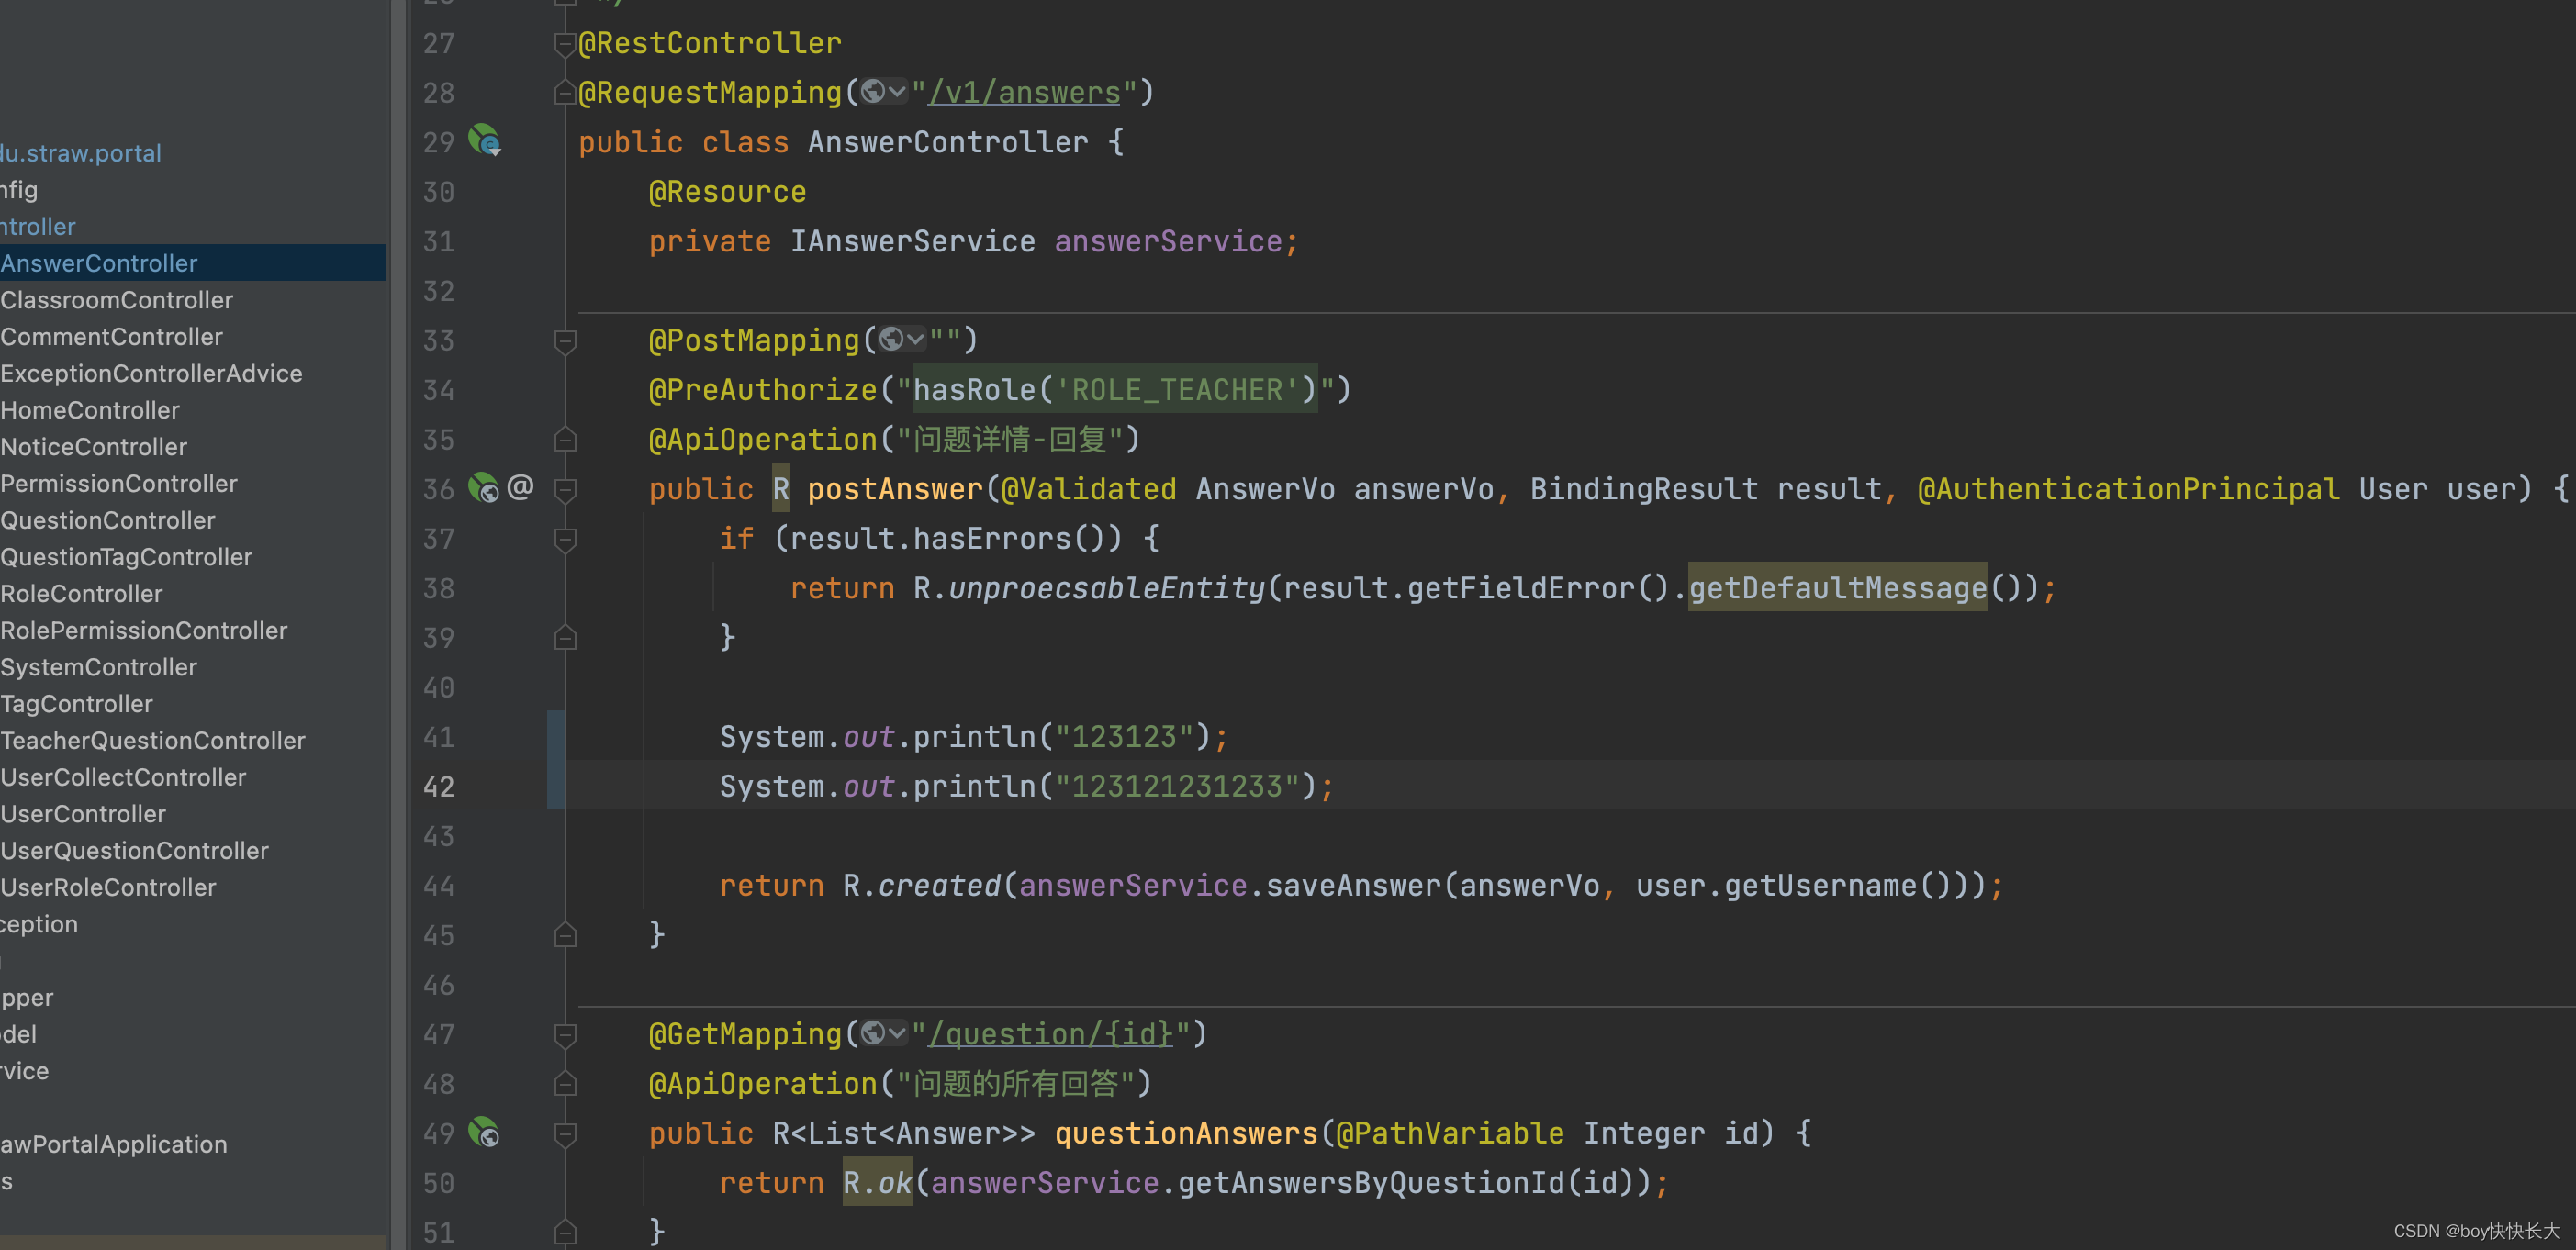Click the endpoint gutter icon on line 36
The image size is (2576, 1250).
pyautogui.click(x=484, y=488)
